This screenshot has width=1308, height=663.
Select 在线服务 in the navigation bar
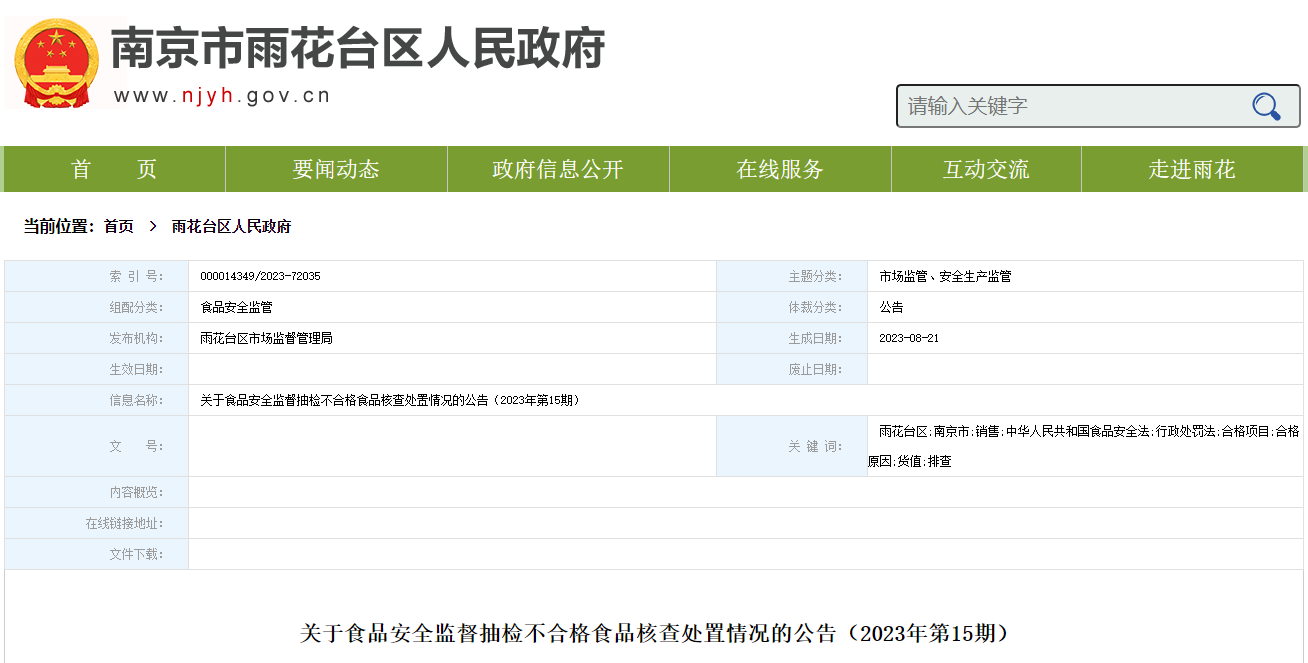point(780,169)
